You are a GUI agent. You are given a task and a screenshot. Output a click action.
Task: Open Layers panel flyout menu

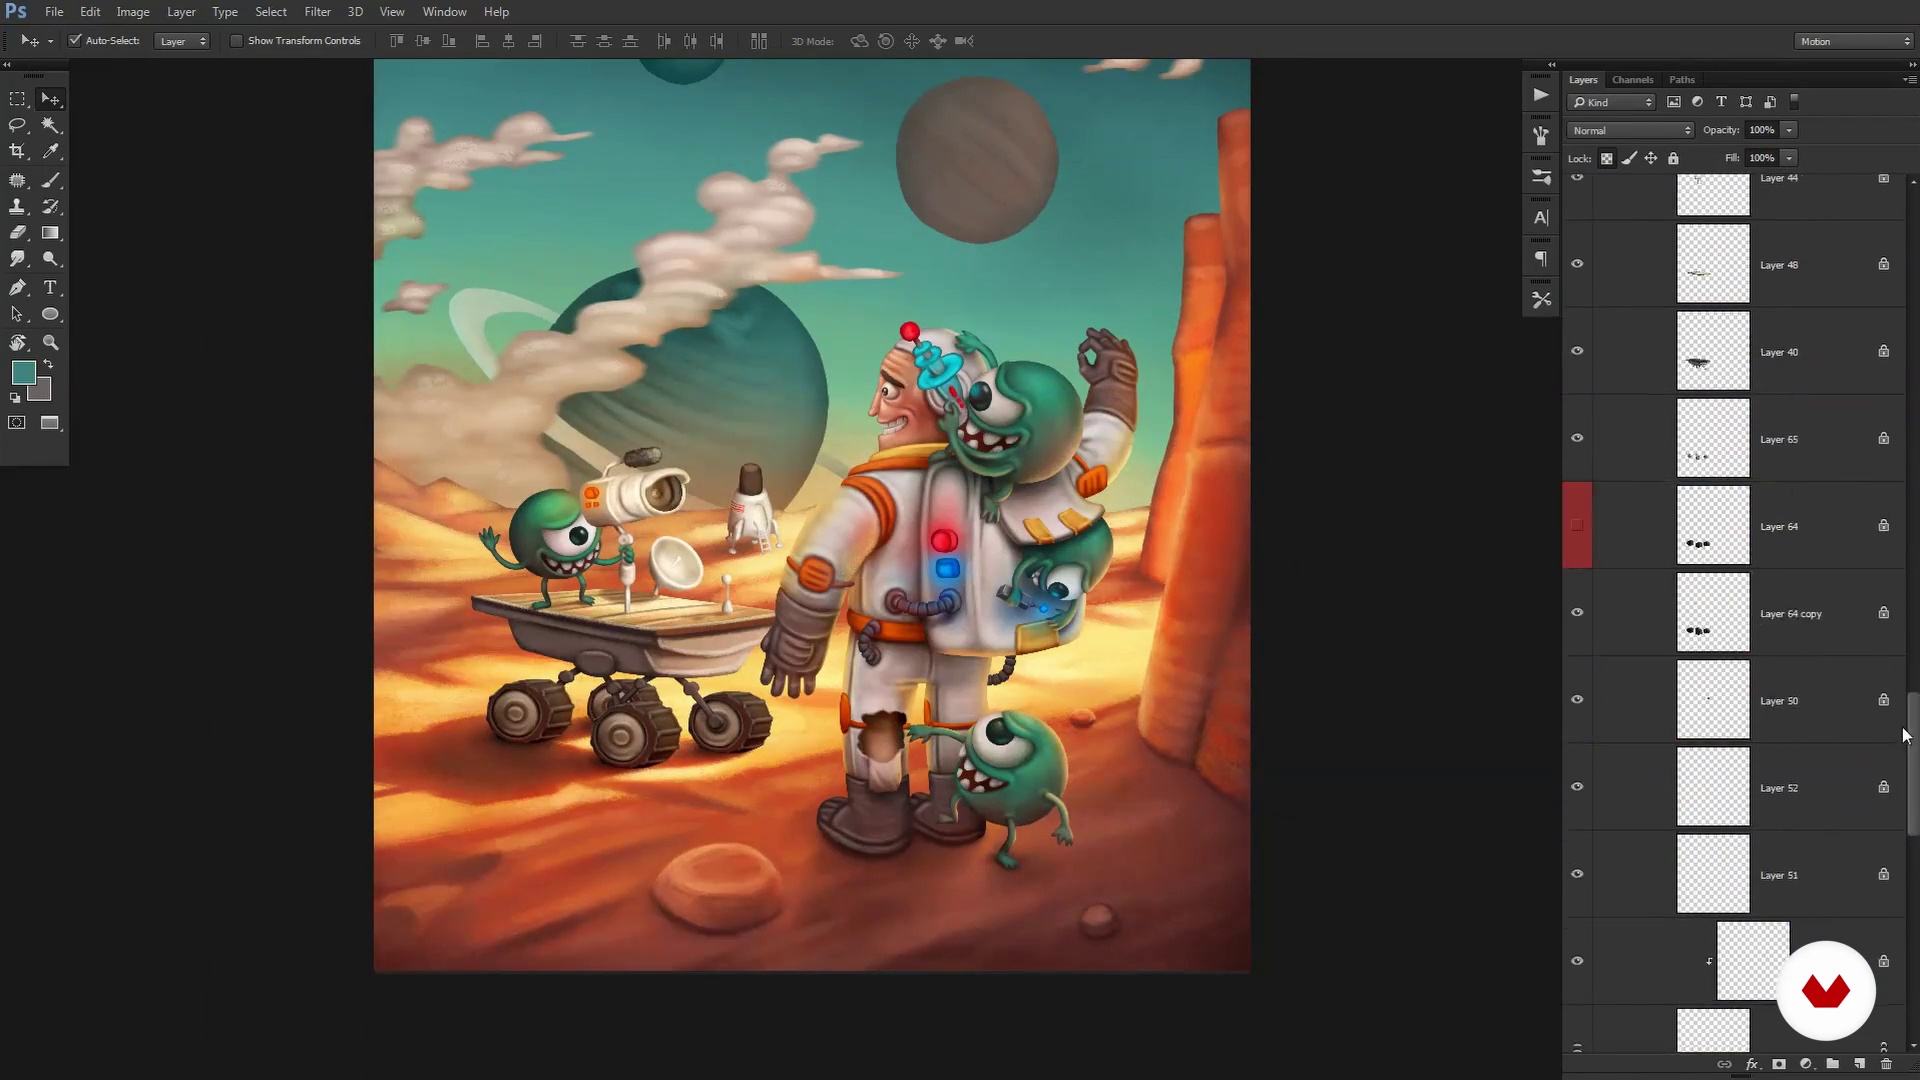pyautogui.click(x=1908, y=79)
